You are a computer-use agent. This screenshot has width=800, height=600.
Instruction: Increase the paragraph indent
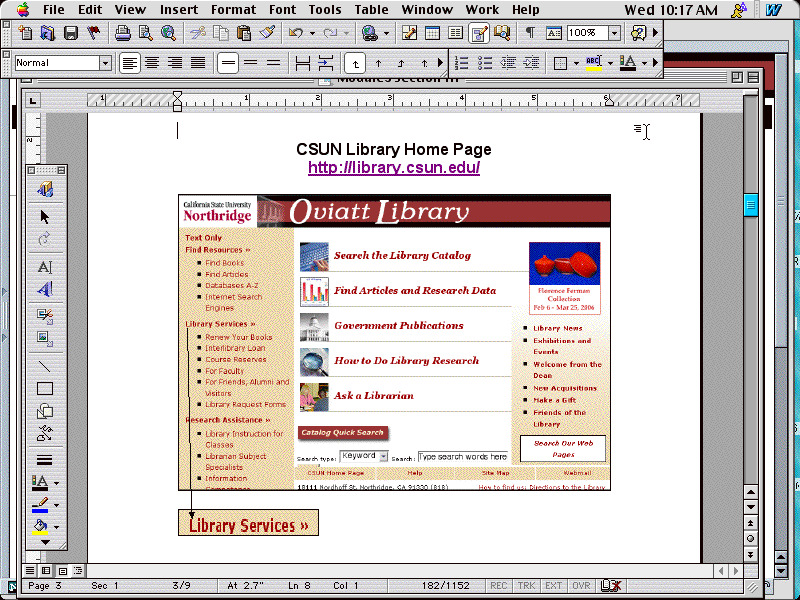(531, 63)
